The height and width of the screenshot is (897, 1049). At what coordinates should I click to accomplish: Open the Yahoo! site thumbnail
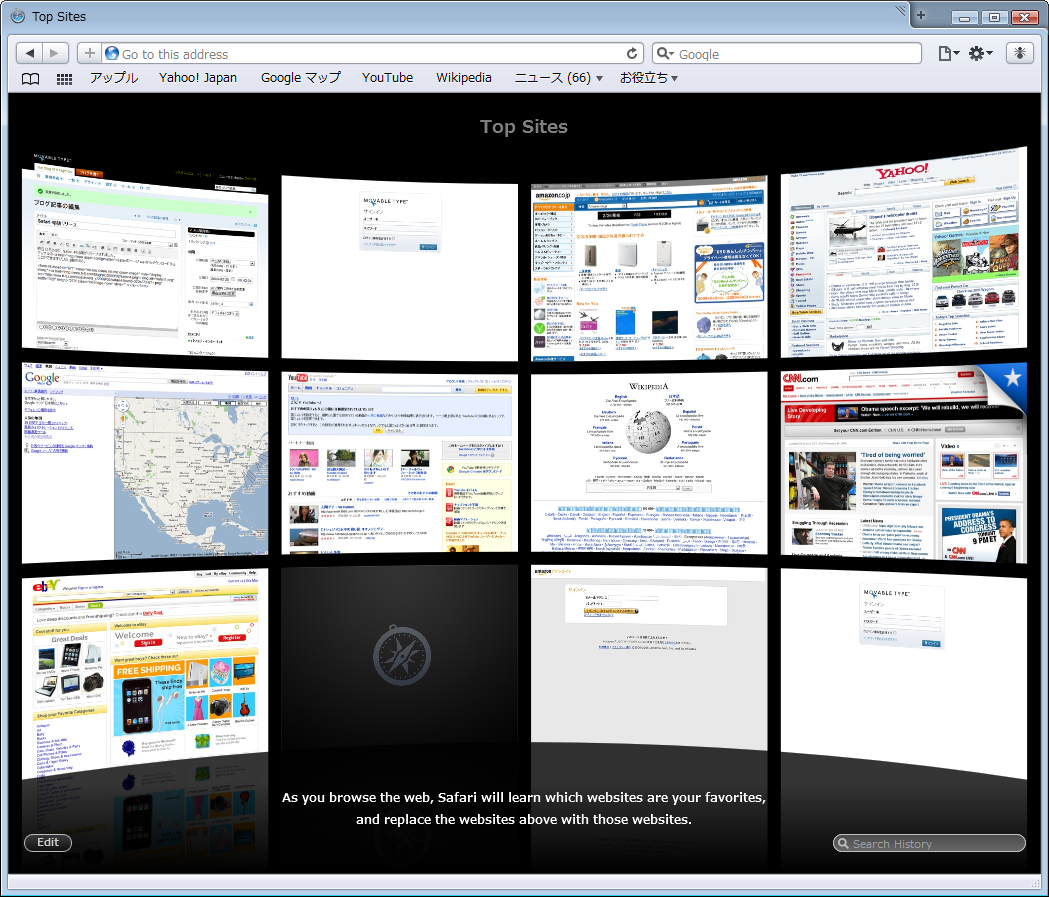click(904, 253)
